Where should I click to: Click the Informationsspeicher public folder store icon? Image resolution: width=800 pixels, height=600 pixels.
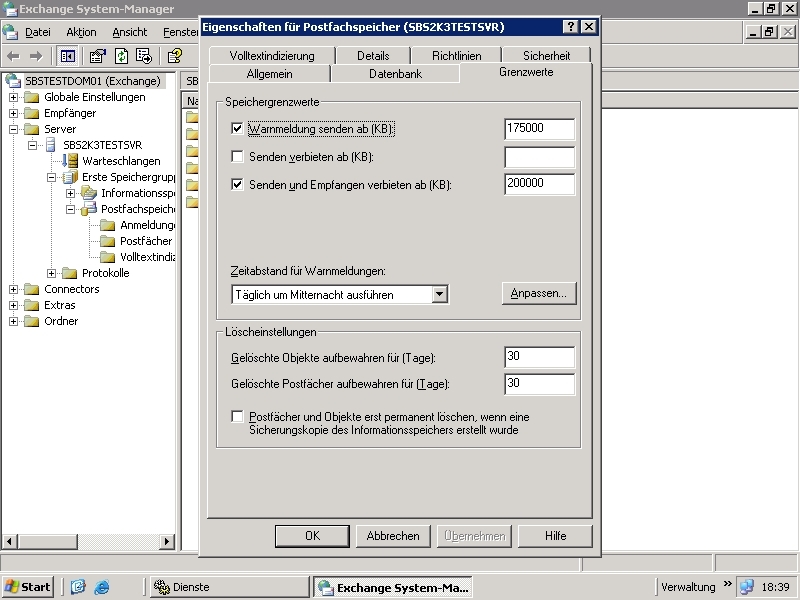tap(89, 193)
